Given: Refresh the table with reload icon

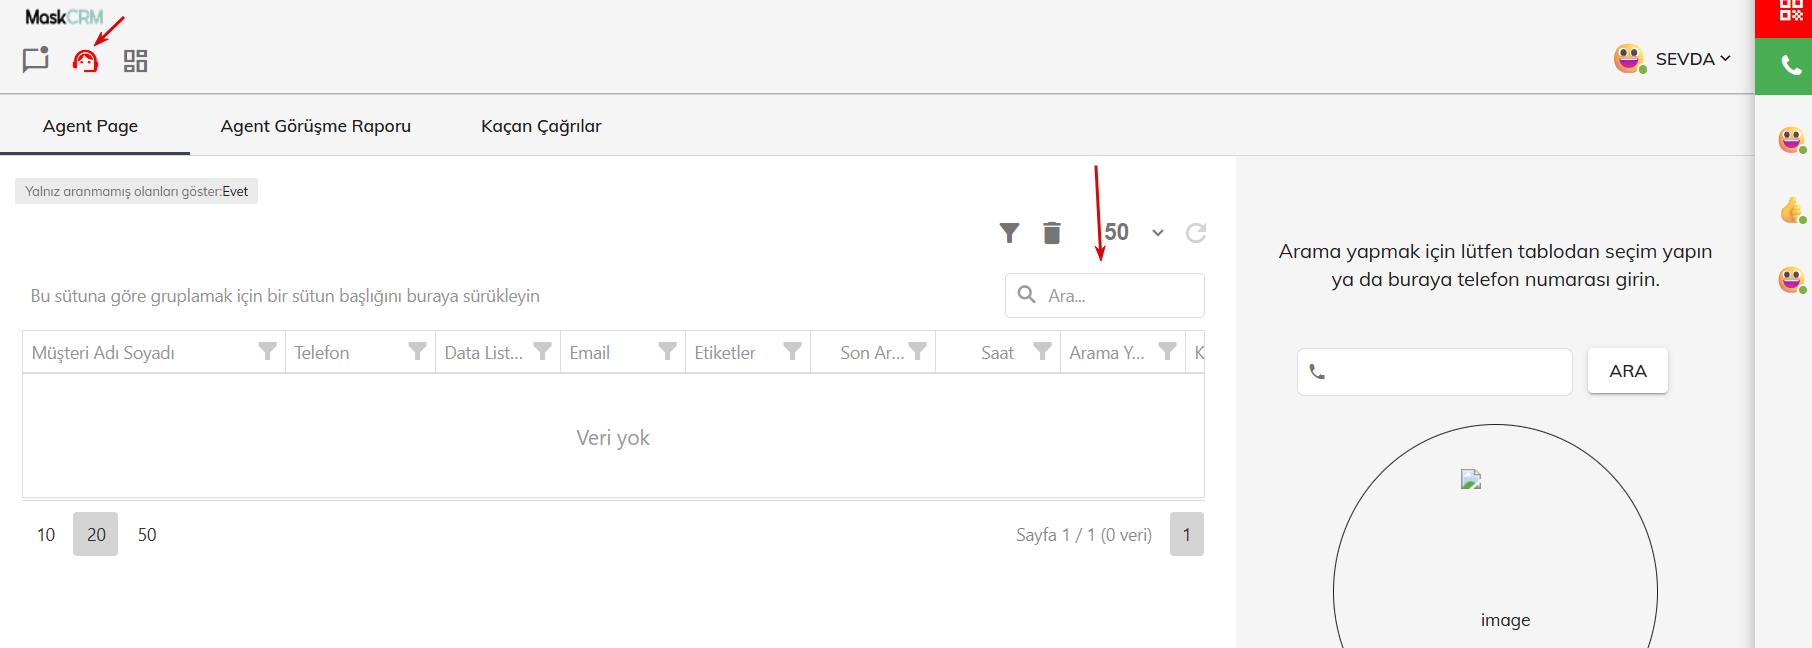Looking at the screenshot, I should tap(1195, 233).
